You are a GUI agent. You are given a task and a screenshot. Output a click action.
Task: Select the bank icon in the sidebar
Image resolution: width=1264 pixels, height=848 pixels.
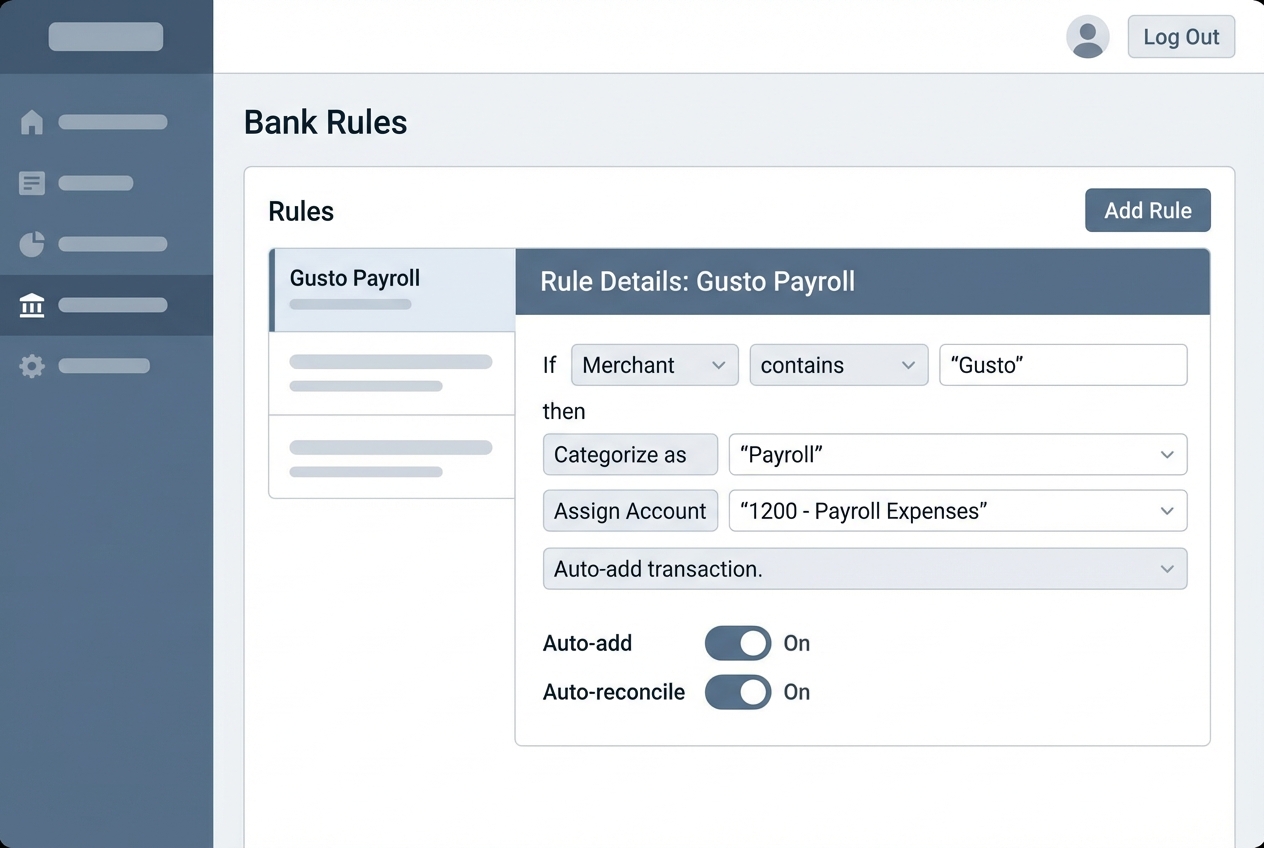point(31,304)
